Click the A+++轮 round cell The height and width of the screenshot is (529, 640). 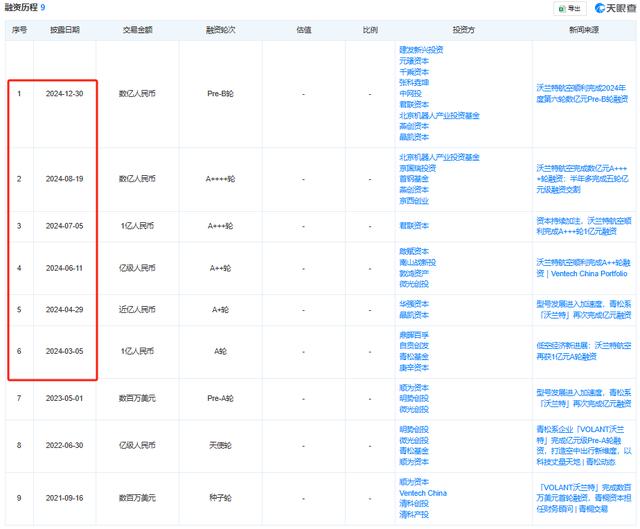click(x=220, y=226)
